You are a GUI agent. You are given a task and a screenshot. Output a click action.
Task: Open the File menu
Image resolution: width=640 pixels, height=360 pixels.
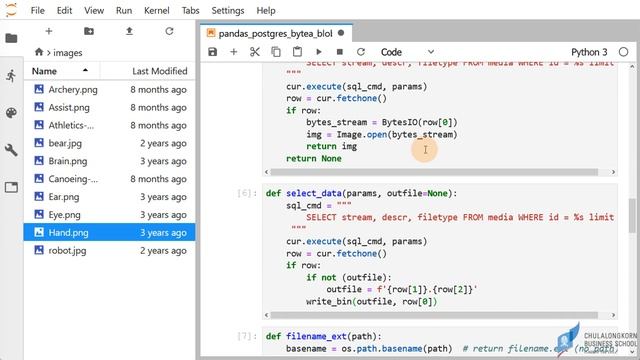tap(38, 10)
